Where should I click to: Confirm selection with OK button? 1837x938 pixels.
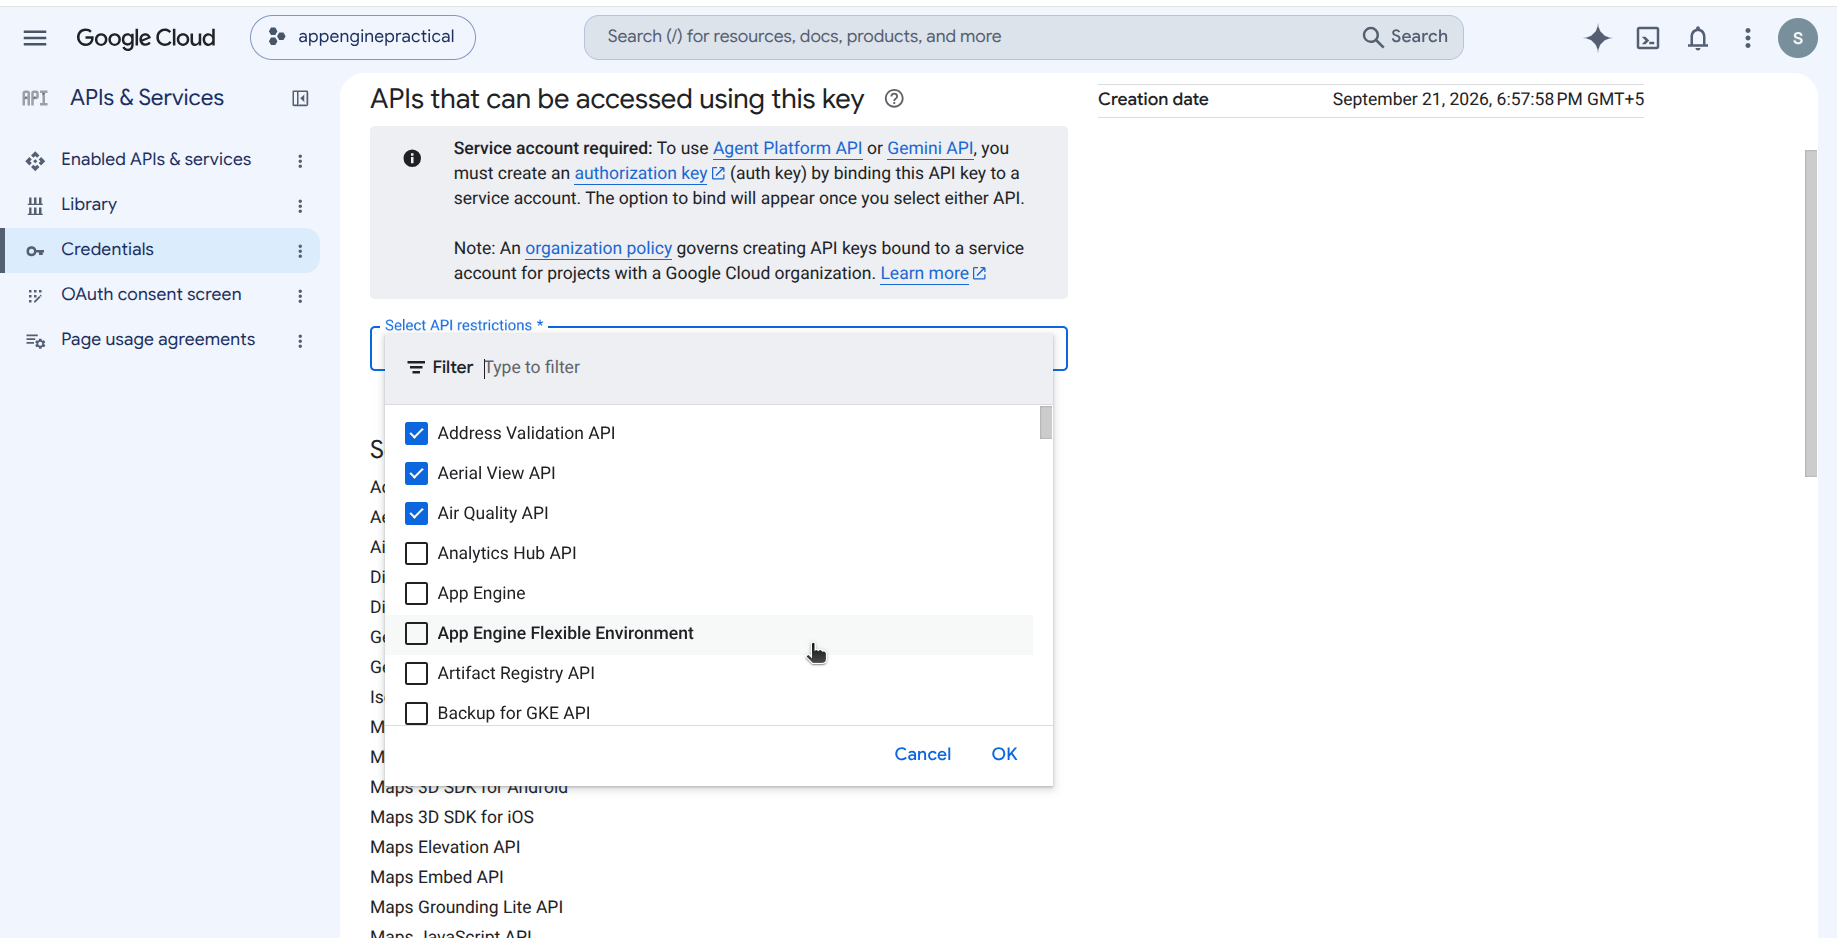(1004, 754)
